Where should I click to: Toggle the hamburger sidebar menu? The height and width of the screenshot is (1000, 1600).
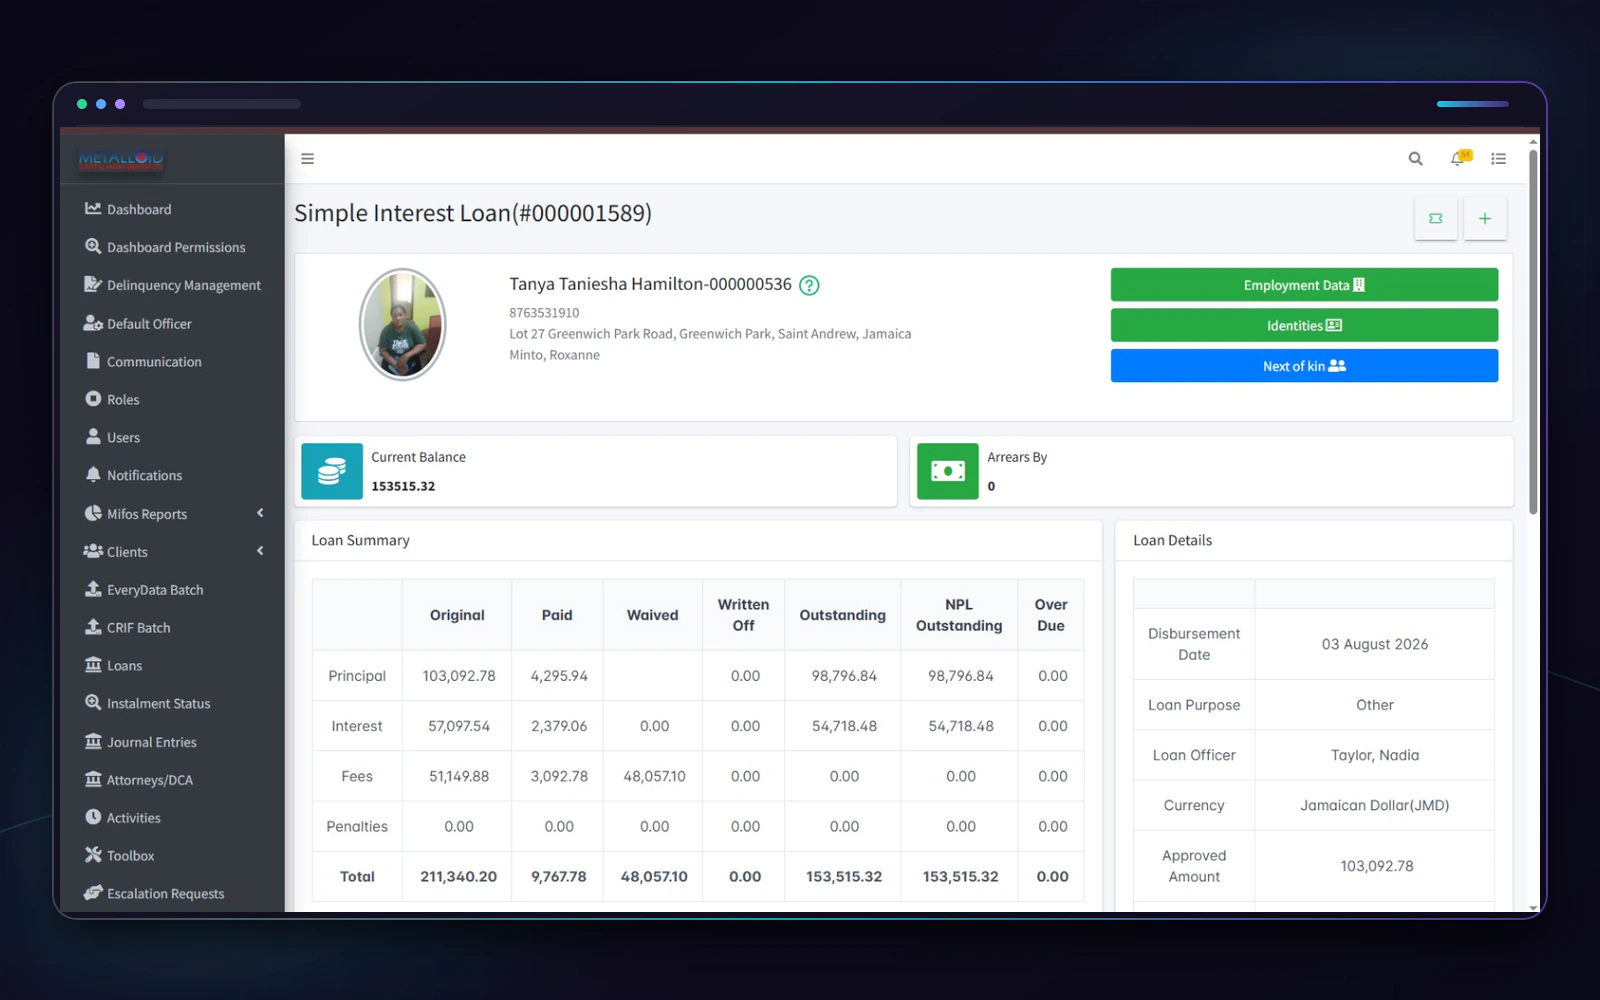tap(308, 159)
